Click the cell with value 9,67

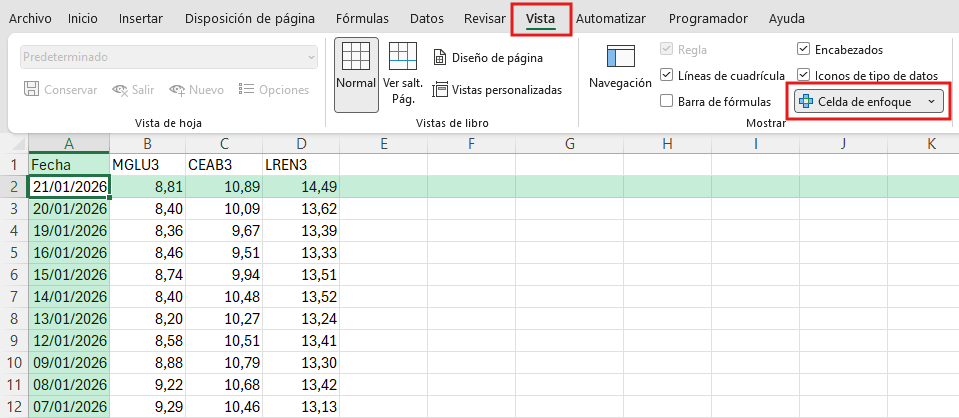click(223, 231)
